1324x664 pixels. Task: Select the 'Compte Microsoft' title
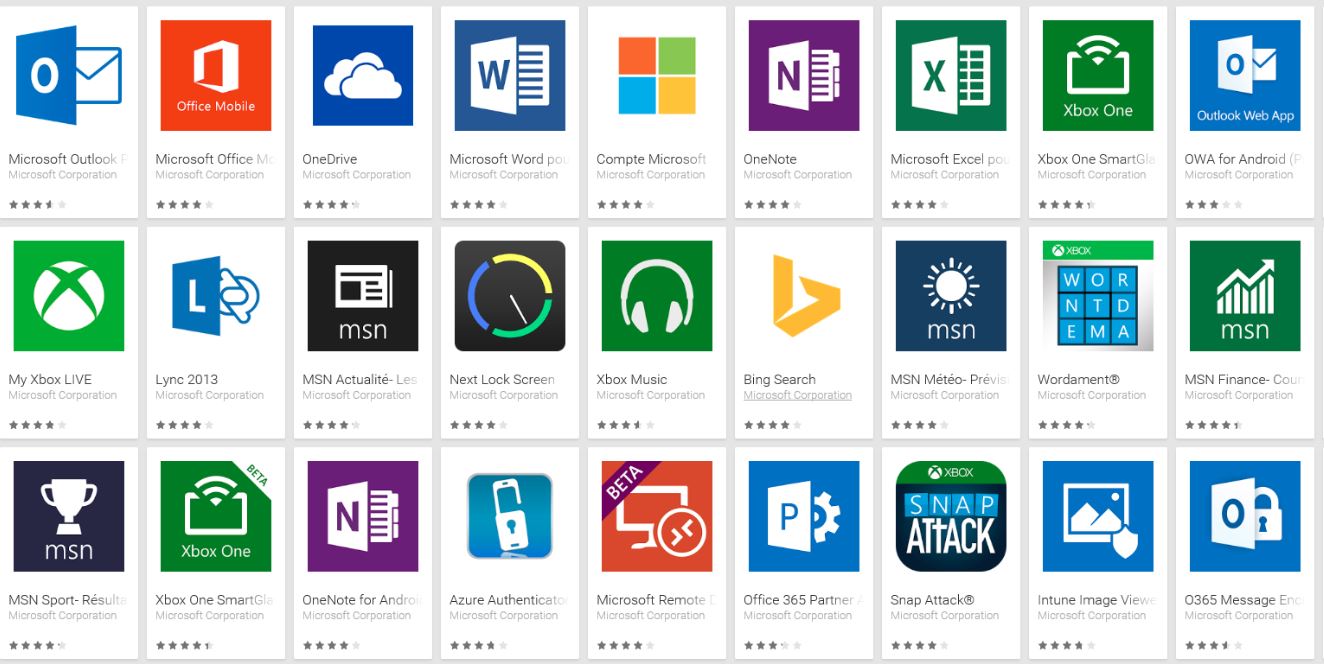click(651, 159)
